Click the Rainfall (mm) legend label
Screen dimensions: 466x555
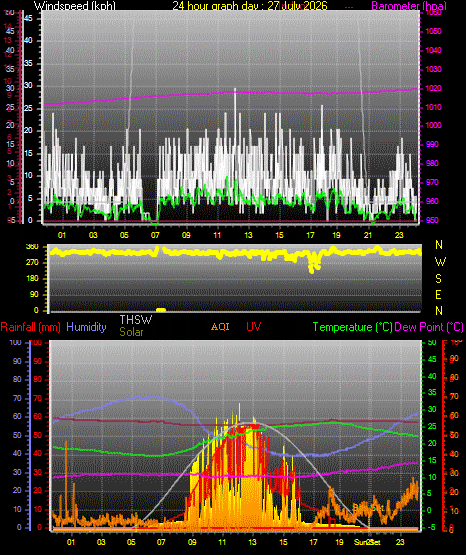coord(30,327)
